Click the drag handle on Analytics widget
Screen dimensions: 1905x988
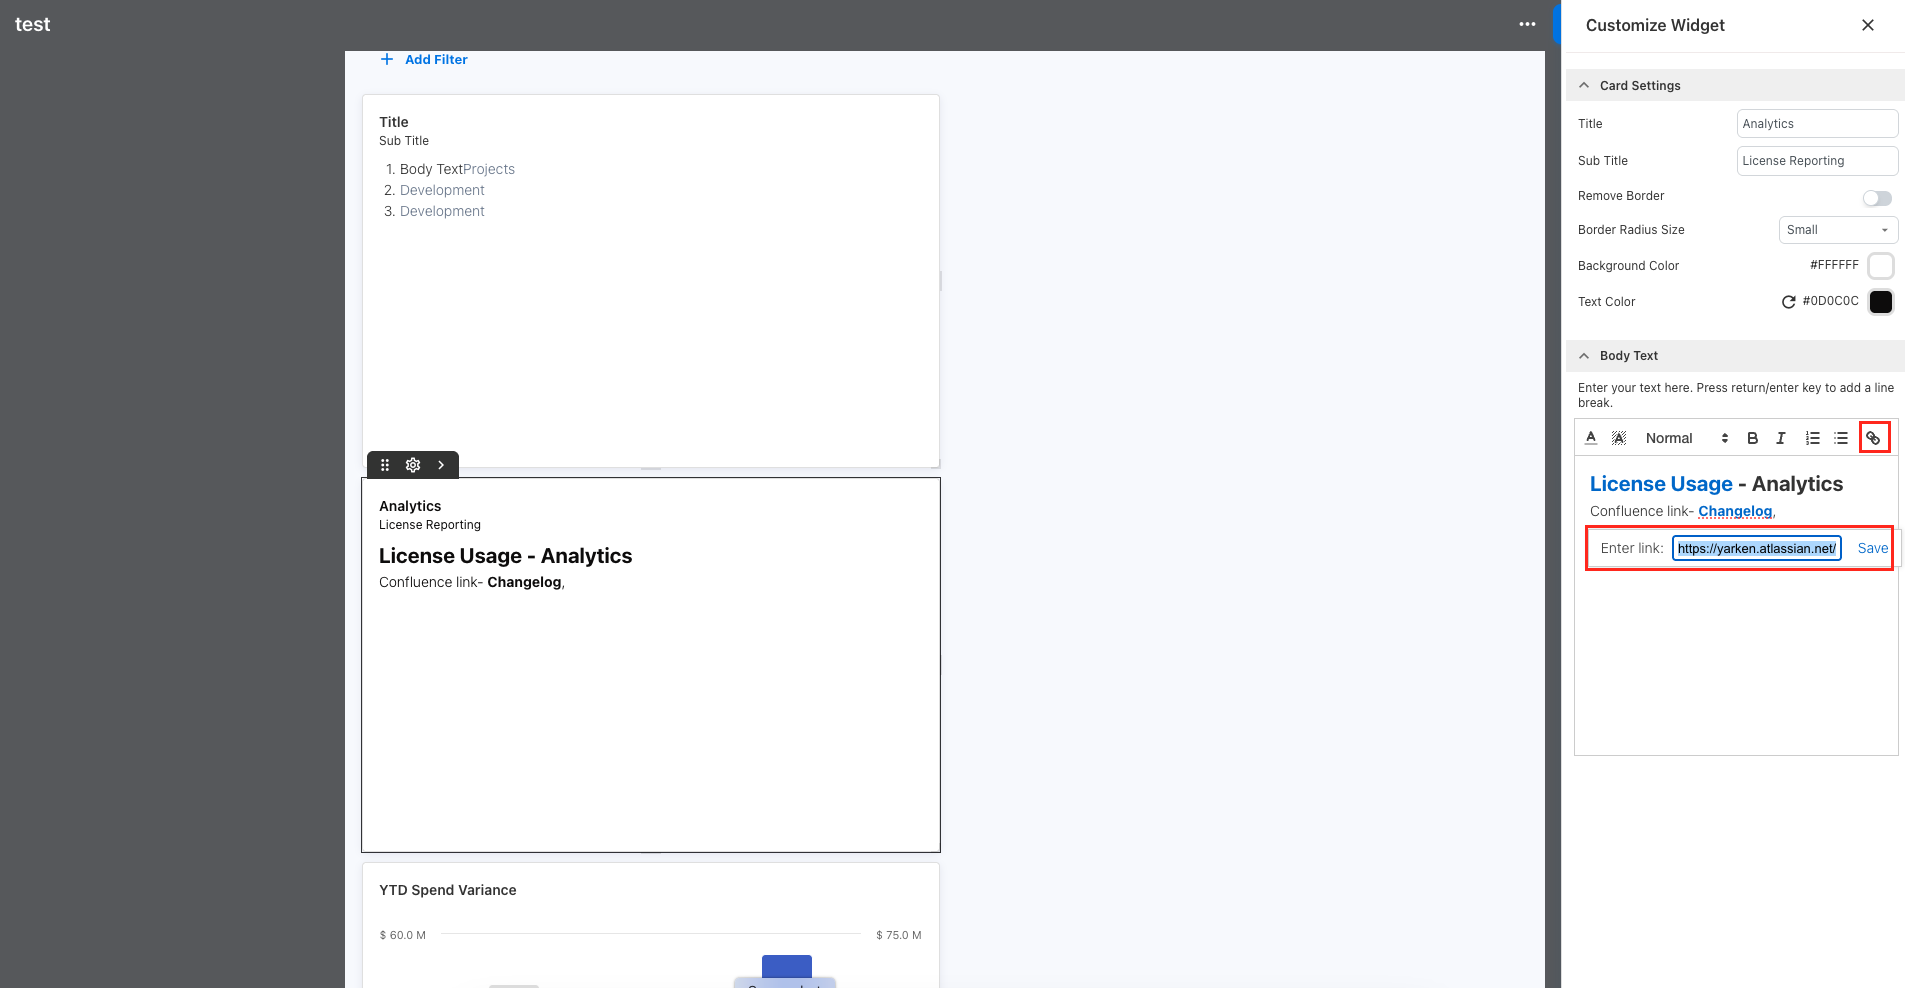[x=385, y=465]
